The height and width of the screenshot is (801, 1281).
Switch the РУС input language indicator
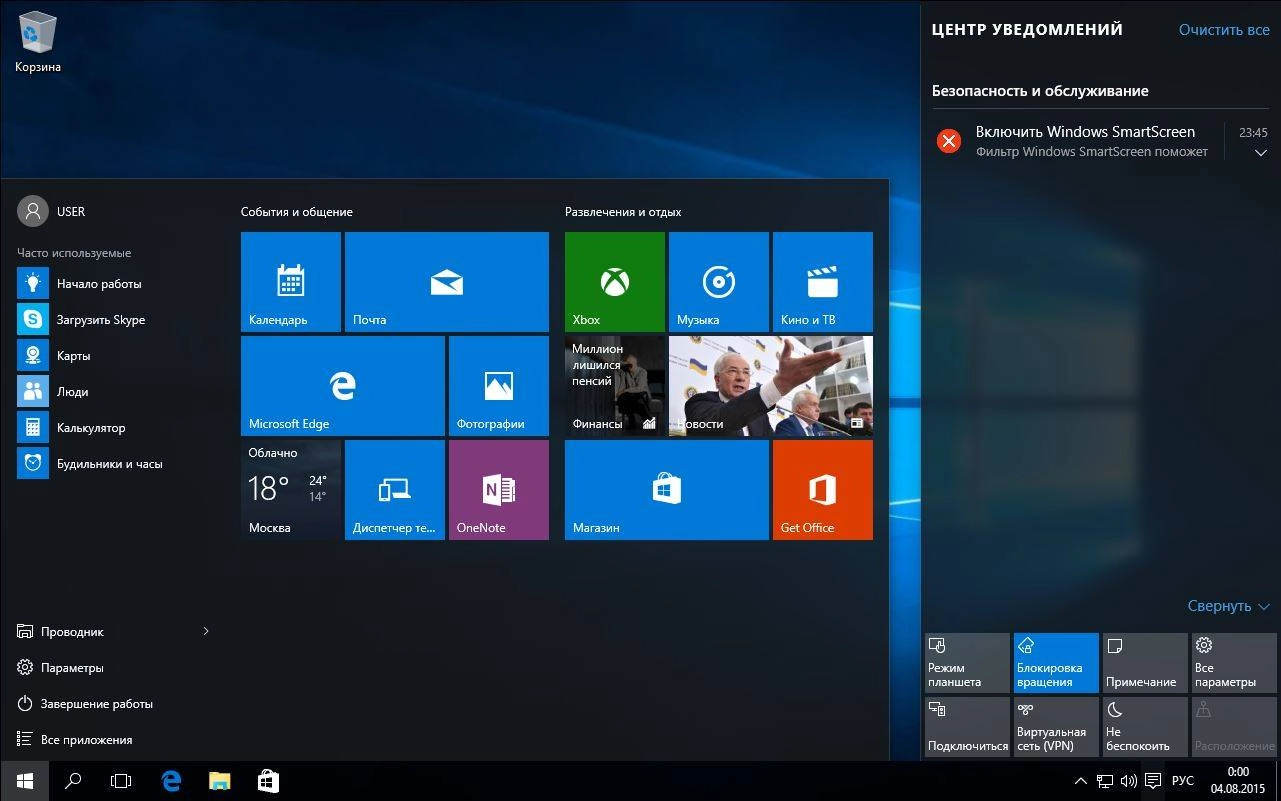1182,781
